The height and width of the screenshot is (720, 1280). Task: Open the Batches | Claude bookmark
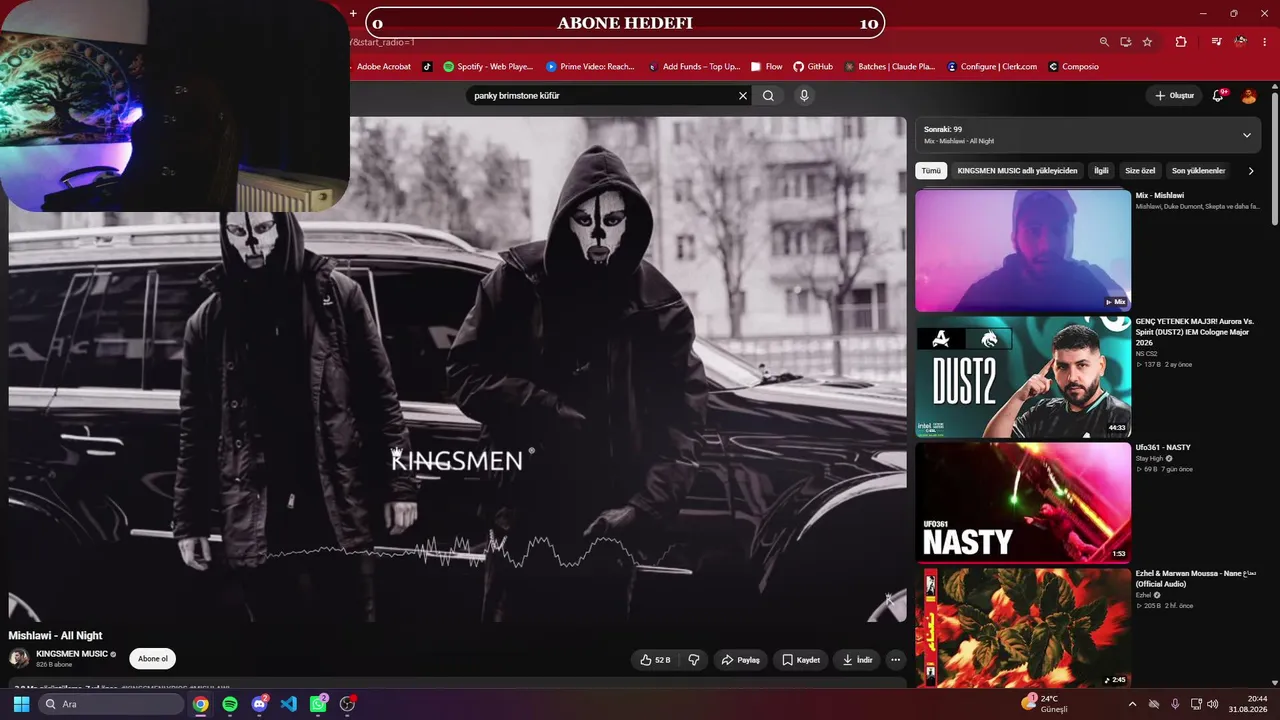click(890, 67)
